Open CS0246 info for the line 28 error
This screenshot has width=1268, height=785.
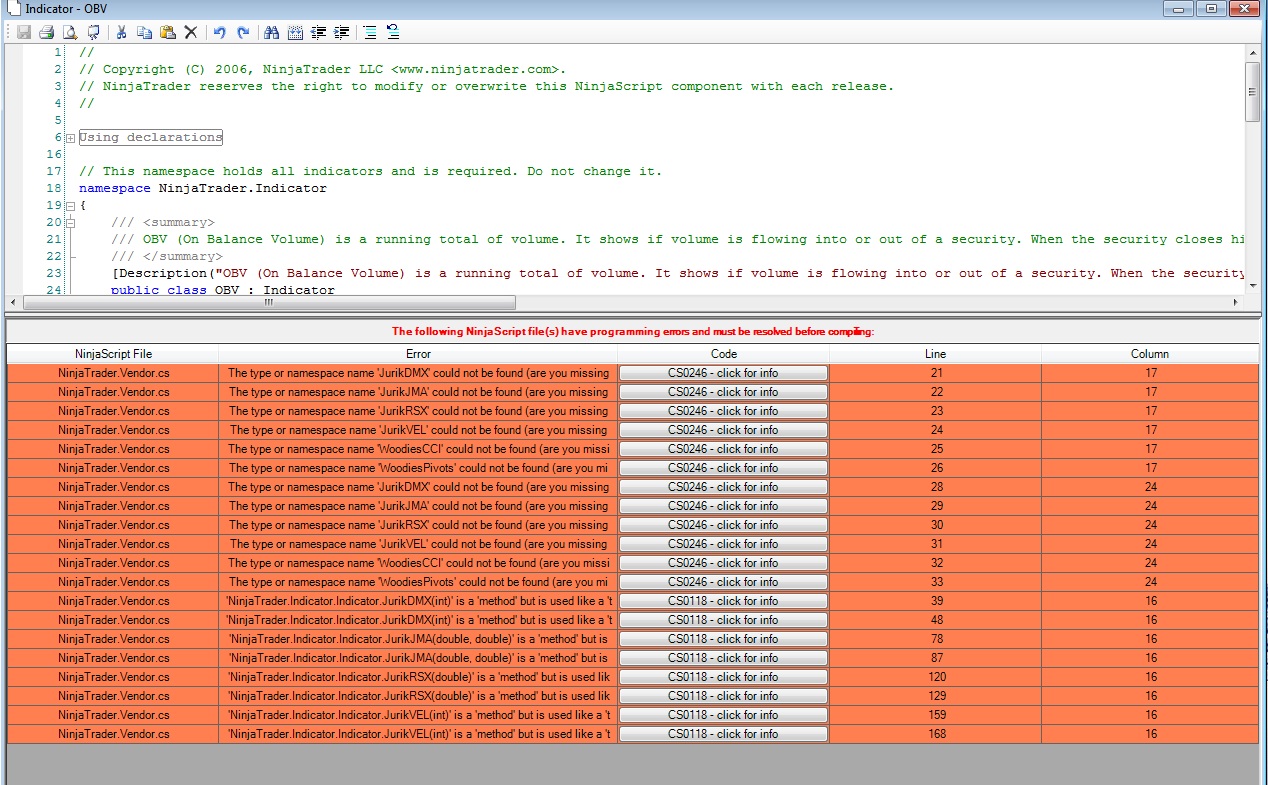[723, 487]
